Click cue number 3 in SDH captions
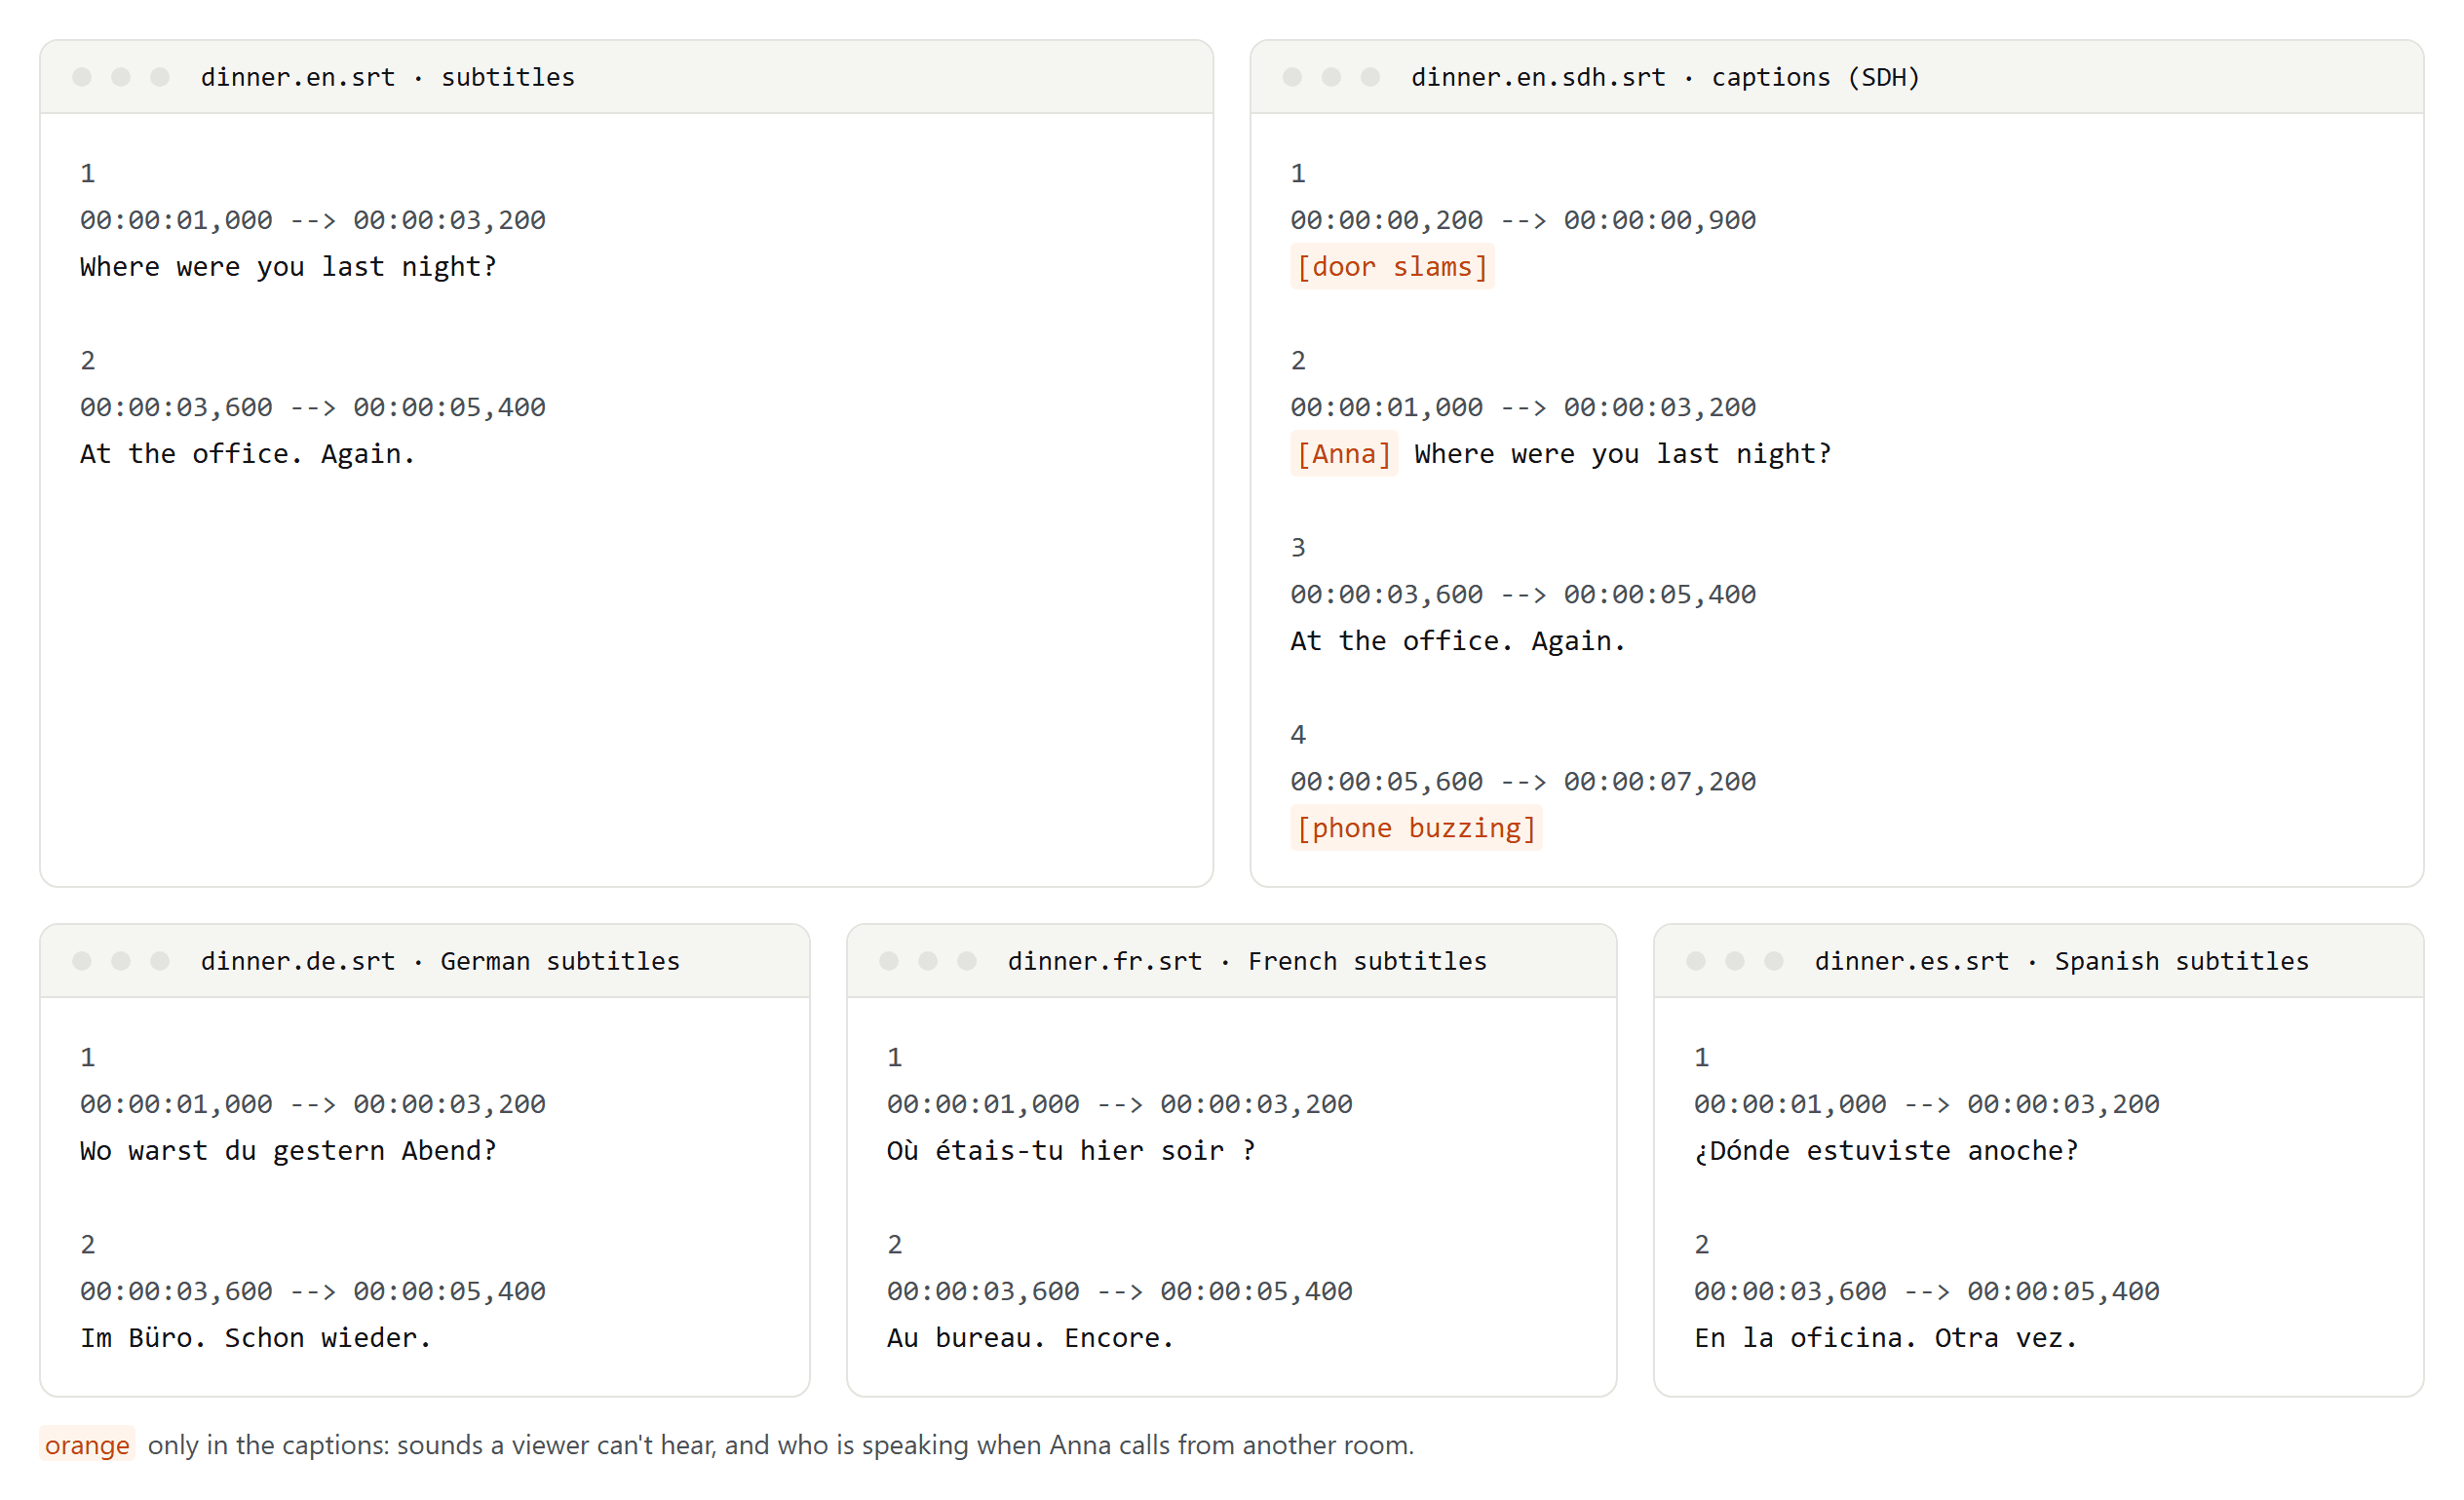The width and height of the screenshot is (2464, 1500). click(1298, 548)
